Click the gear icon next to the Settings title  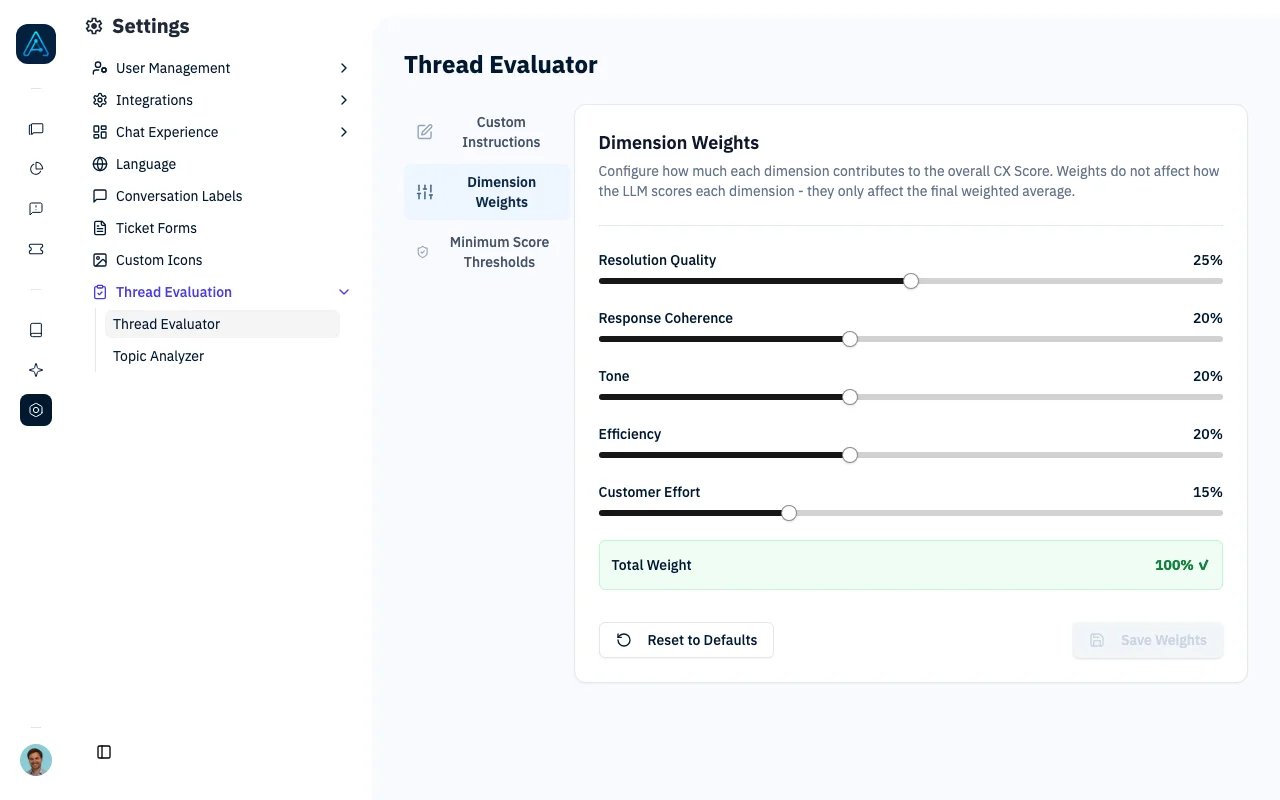pos(94,27)
